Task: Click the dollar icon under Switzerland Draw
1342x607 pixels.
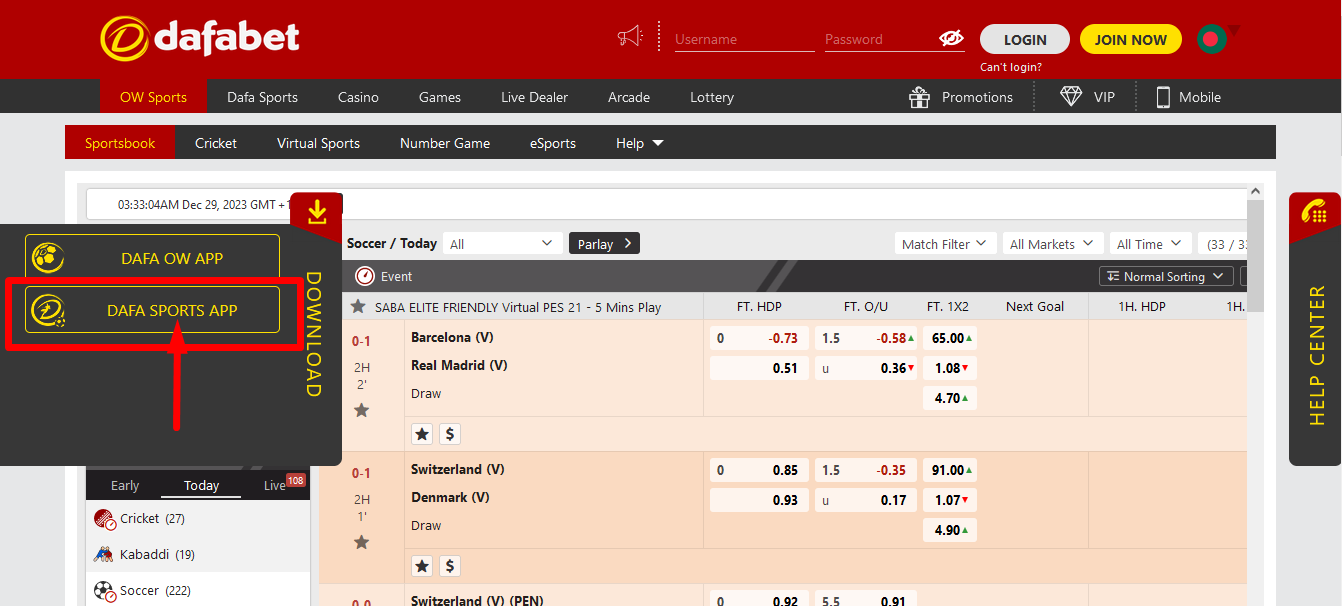Action: click(450, 566)
